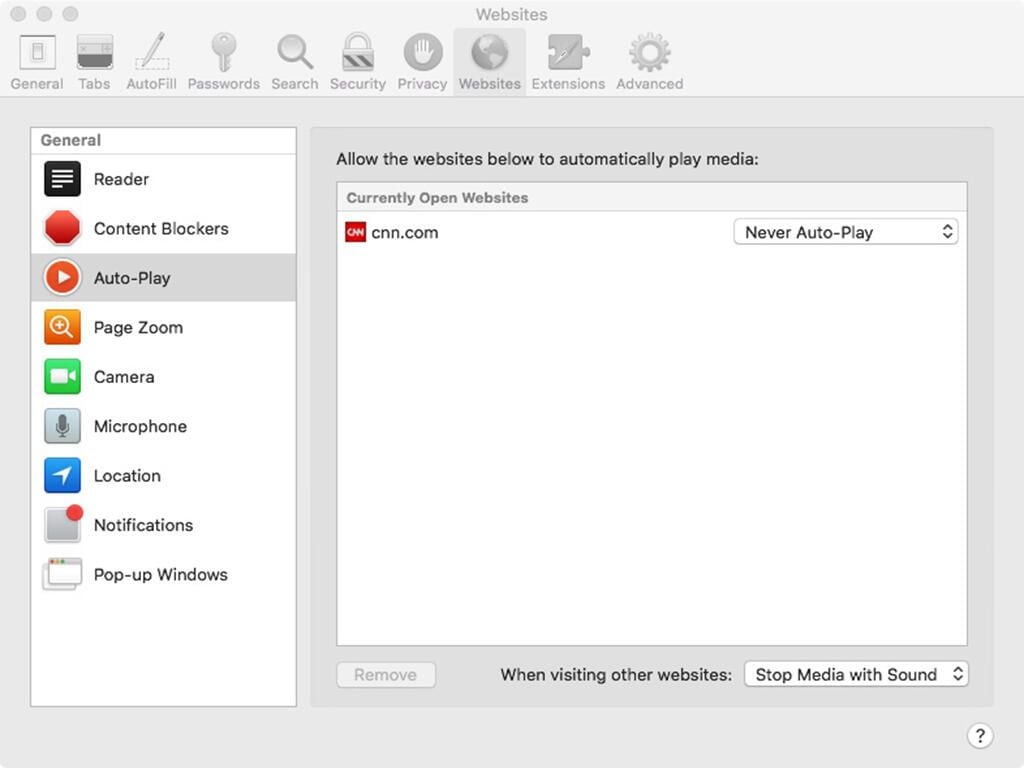The height and width of the screenshot is (768, 1024).
Task: Select the Websites globe toolbar icon
Action: pos(490,63)
